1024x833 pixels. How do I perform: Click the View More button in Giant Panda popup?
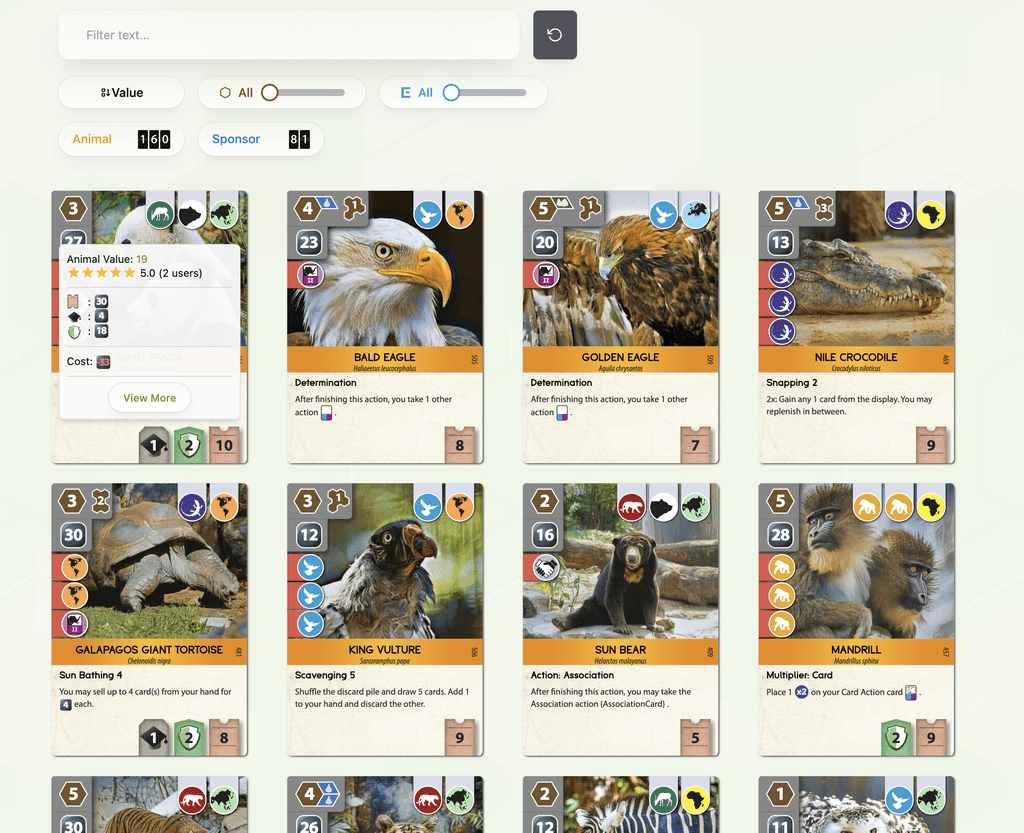click(x=149, y=398)
